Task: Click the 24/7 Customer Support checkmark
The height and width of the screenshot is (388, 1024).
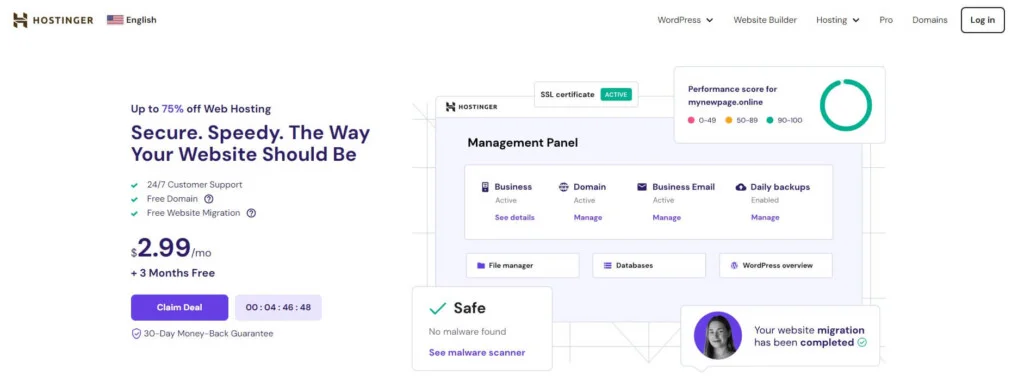Action: (x=135, y=186)
